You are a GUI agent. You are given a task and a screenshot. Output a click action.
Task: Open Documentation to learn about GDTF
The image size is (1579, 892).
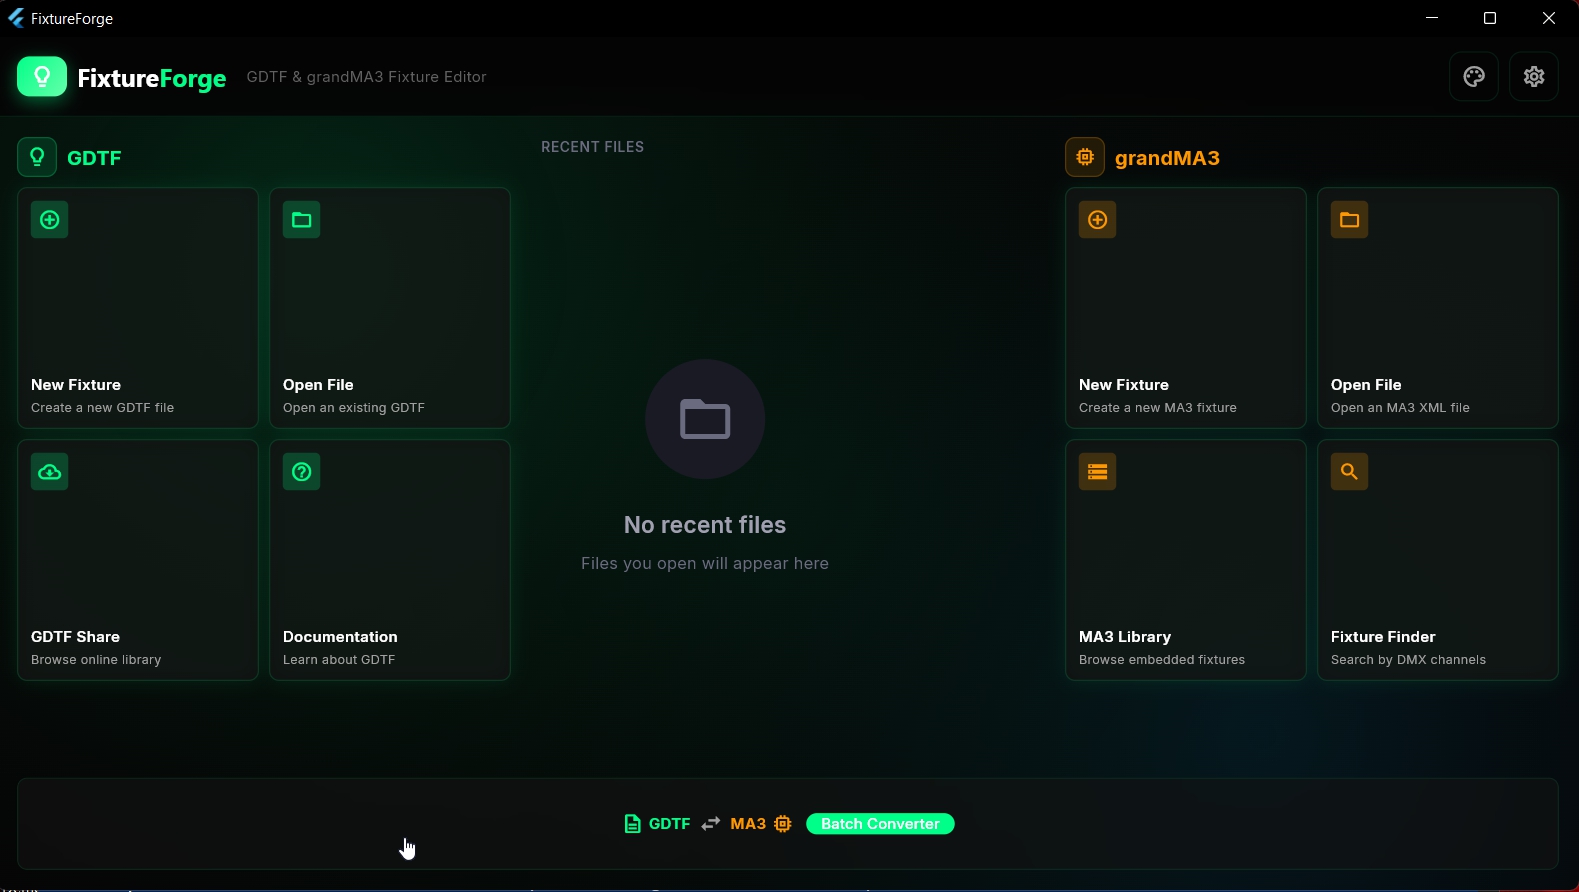(x=390, y=560)
